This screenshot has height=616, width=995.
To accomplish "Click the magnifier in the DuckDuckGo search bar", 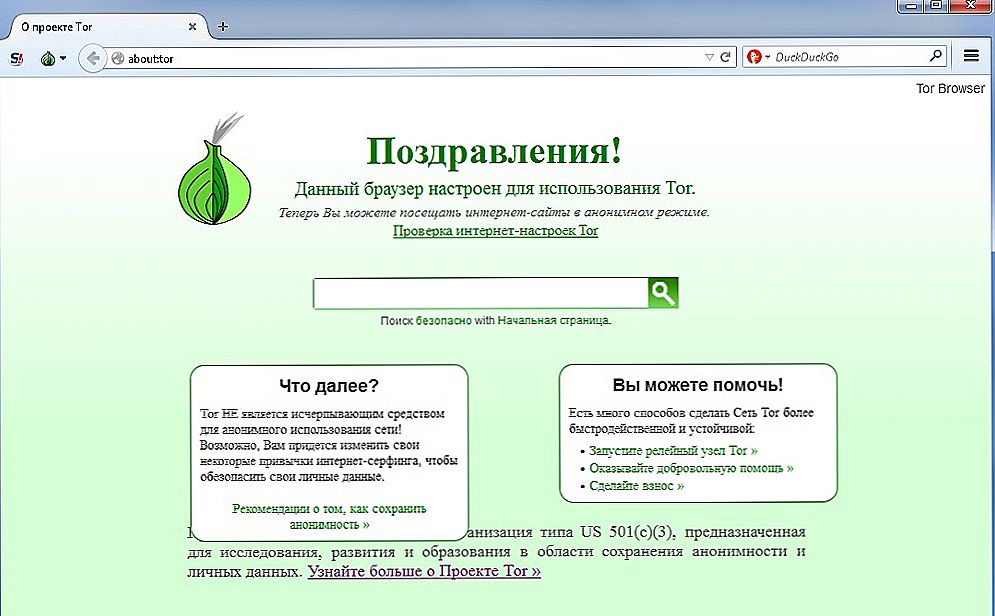I will pos(935,56).
